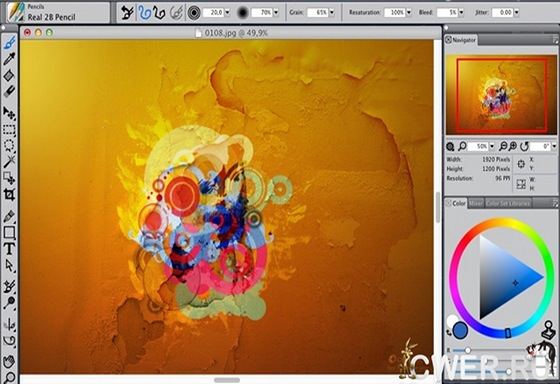Click the blue main color swatch
This screenshot has height=384, width=560.
(x=460, y=330)
